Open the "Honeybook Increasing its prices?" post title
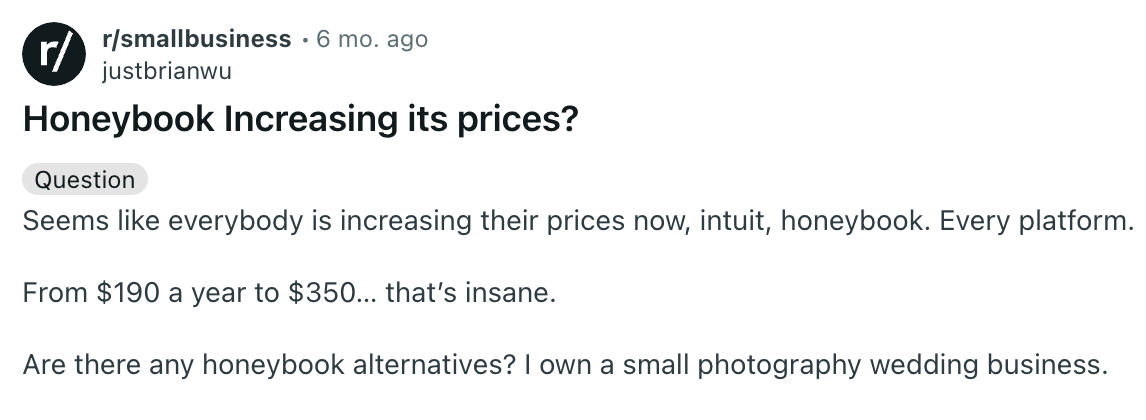 [301, 120]
